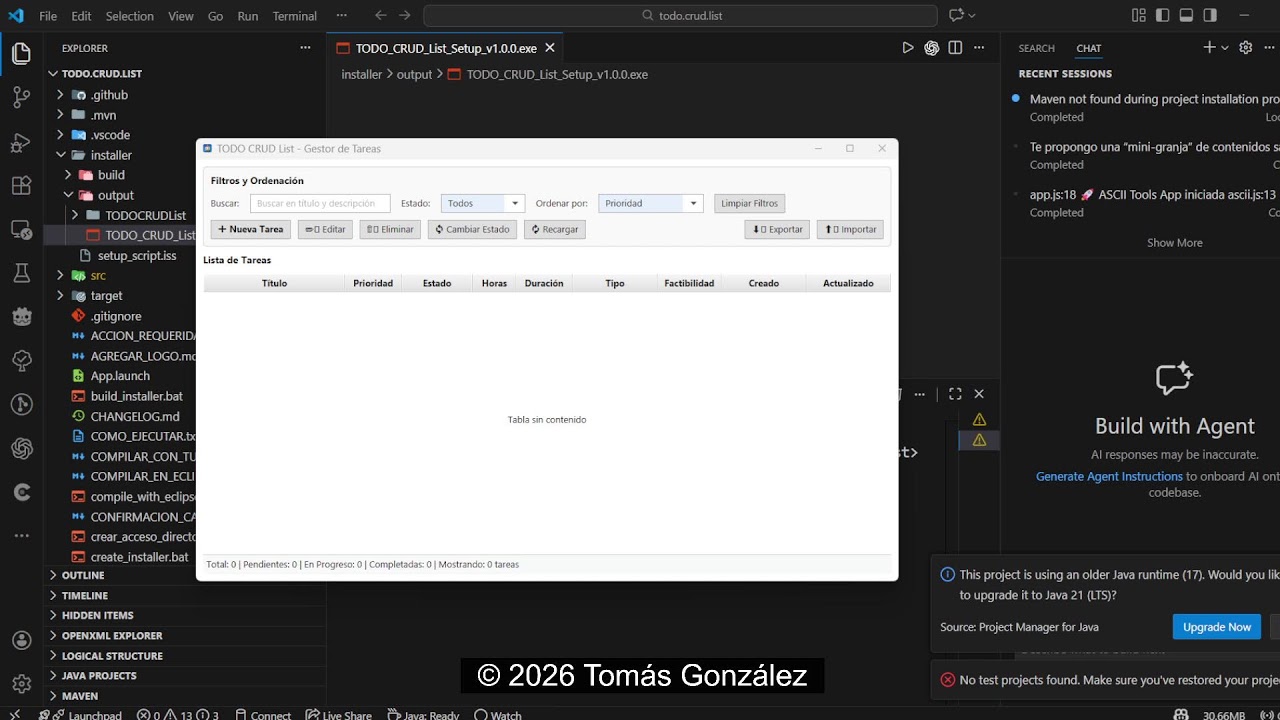
Task: Expand the .github folder
Action: click(x=109, y=95)
